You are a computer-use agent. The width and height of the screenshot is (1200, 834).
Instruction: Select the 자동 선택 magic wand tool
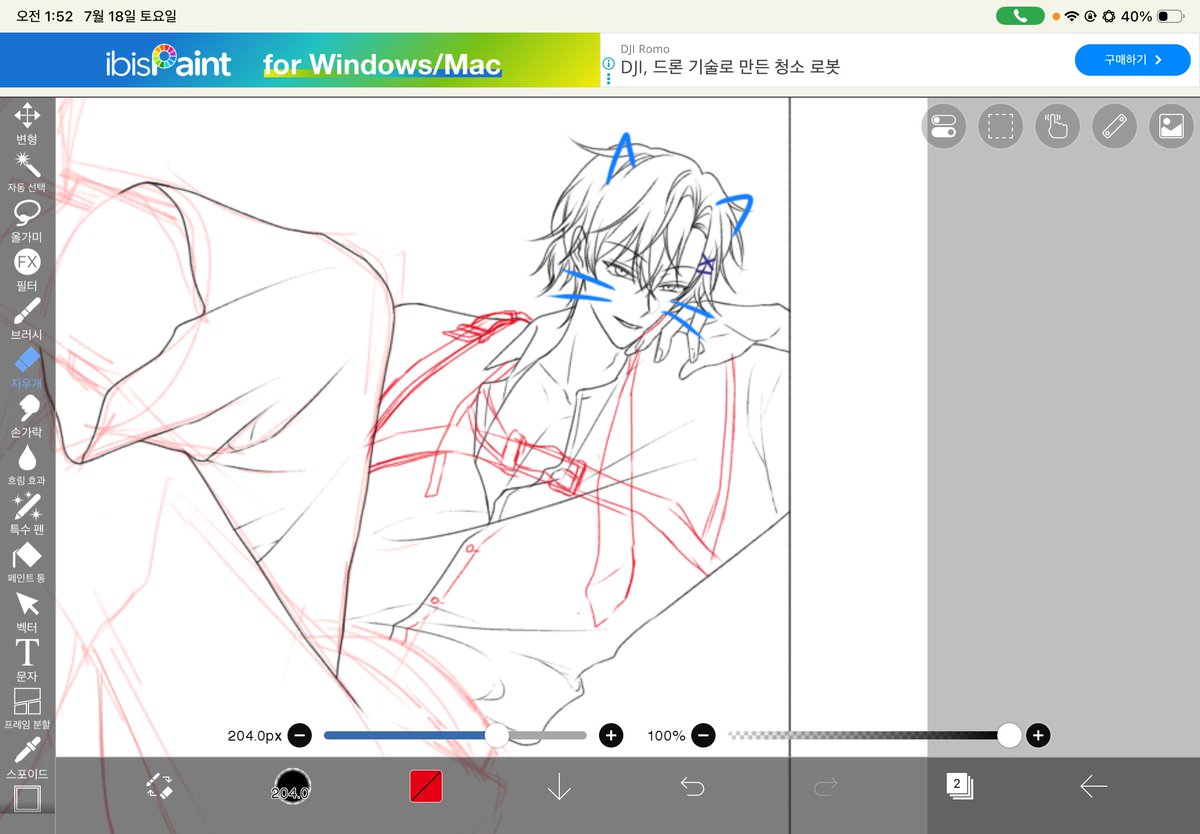[27, 171]
